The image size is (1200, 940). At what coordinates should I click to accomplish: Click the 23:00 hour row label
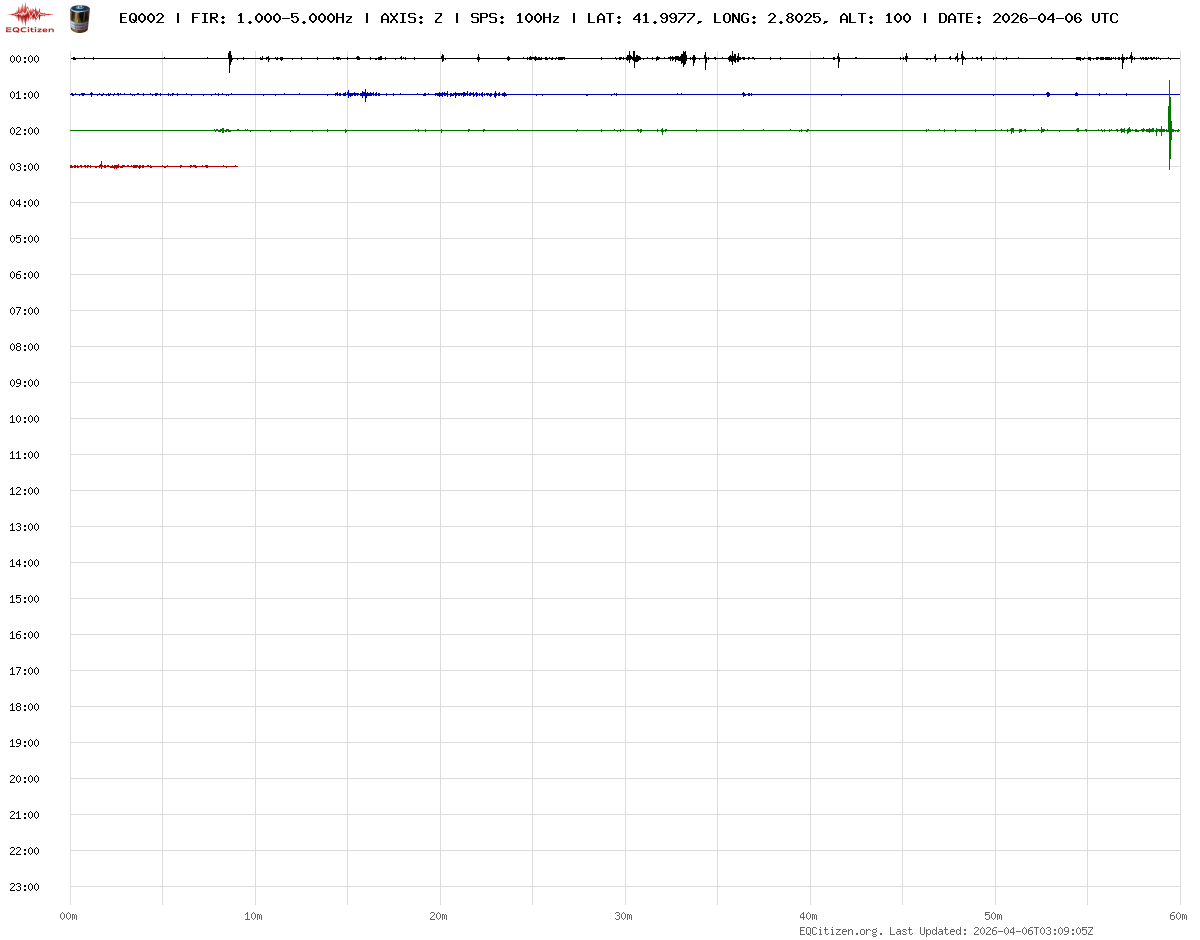click(24, 887)
